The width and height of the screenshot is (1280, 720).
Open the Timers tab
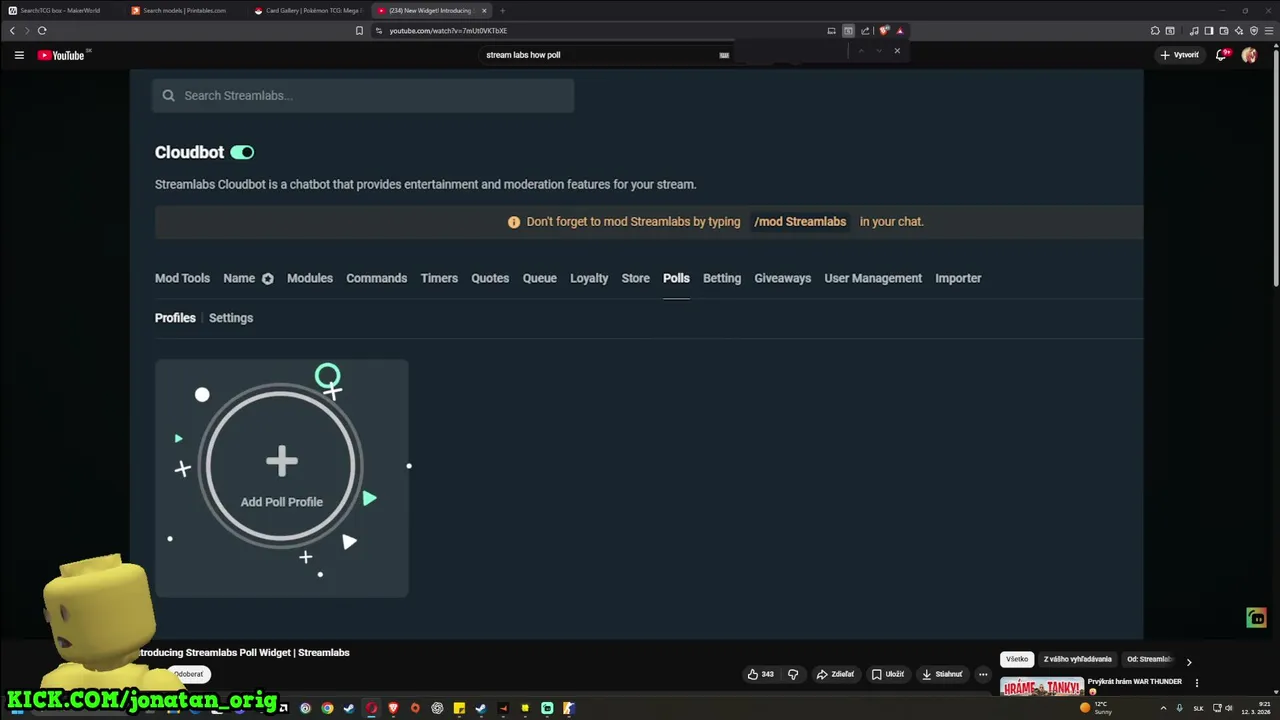point(439,278)
